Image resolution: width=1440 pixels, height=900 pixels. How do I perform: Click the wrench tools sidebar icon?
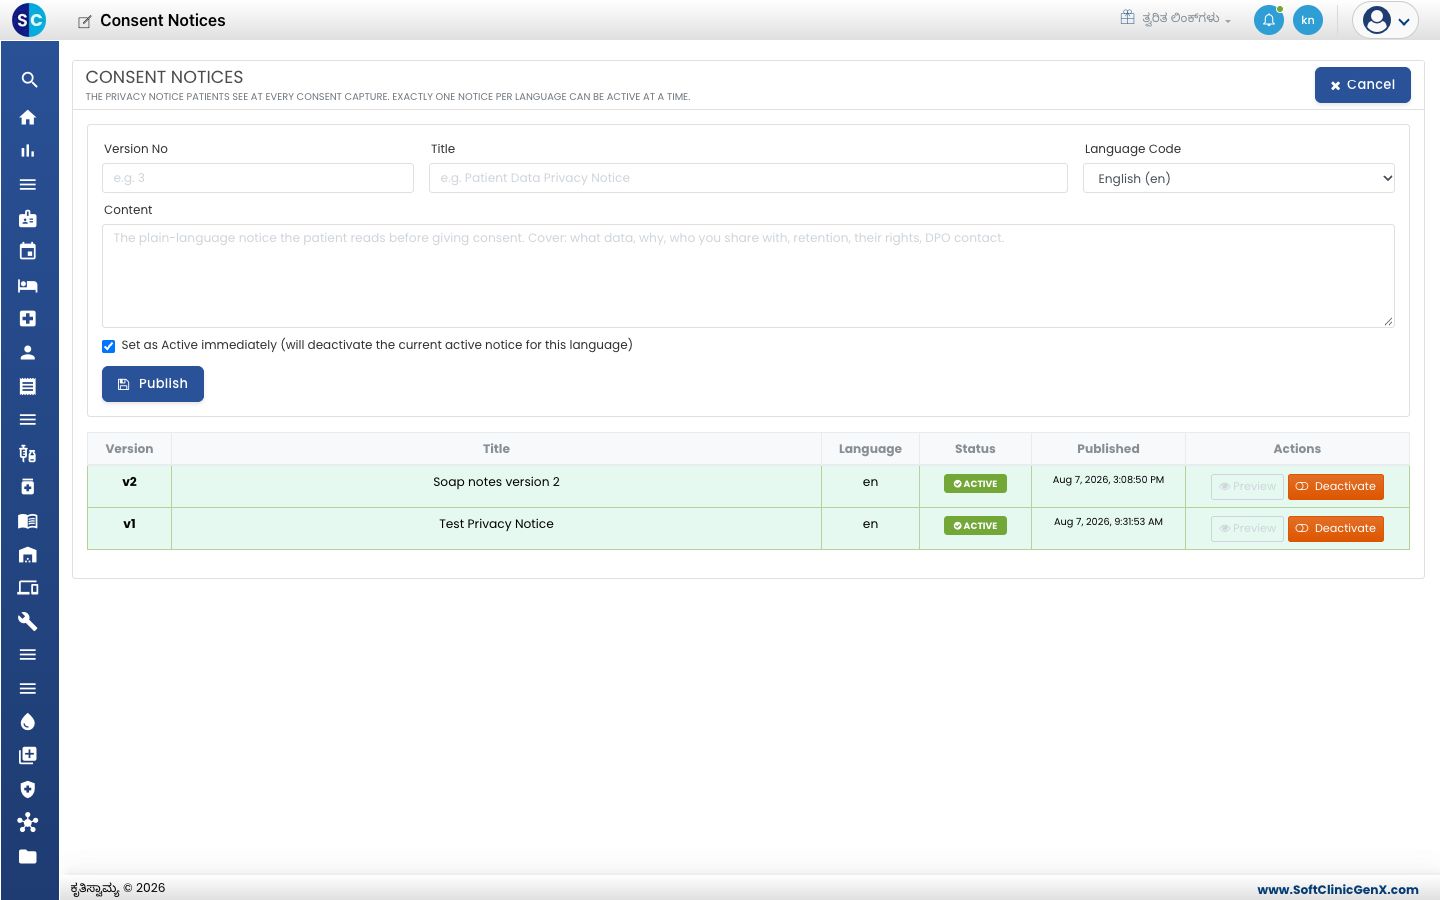coord(28,621)
